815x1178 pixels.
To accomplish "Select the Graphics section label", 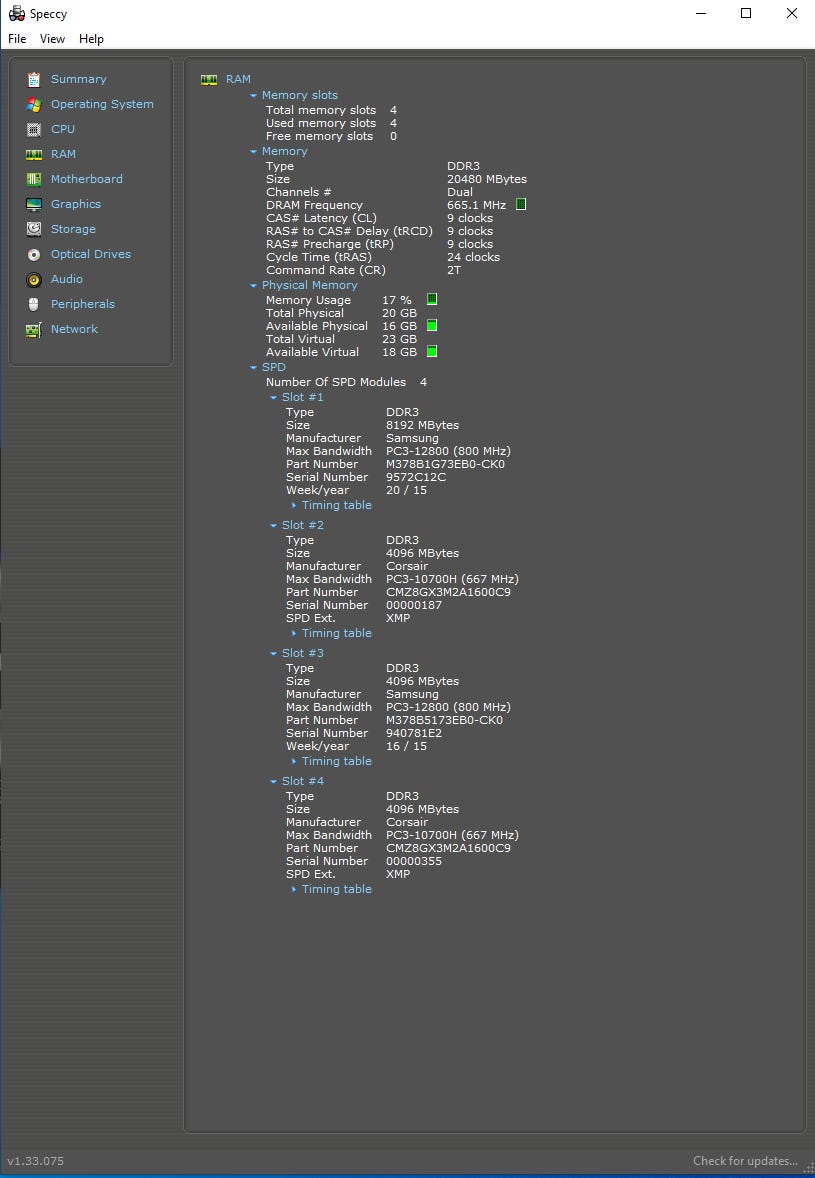I will (76, 204).
